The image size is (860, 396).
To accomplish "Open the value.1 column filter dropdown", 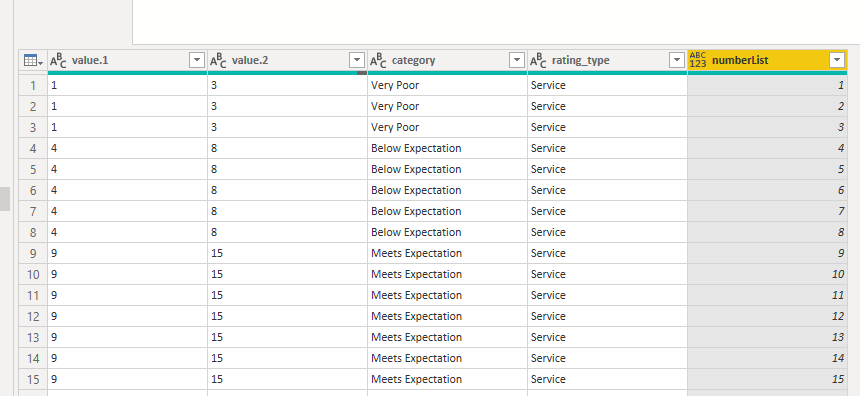I will tap(197, 60).
